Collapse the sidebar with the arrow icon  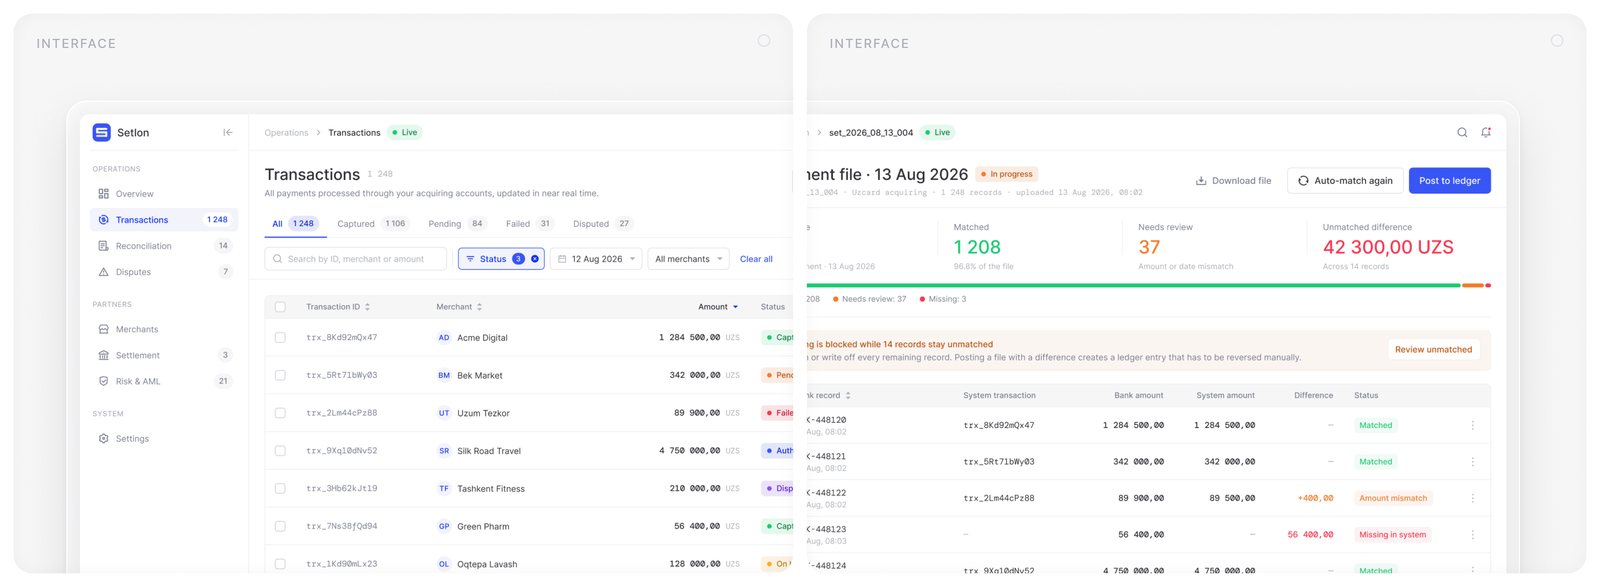click(228, 132)
